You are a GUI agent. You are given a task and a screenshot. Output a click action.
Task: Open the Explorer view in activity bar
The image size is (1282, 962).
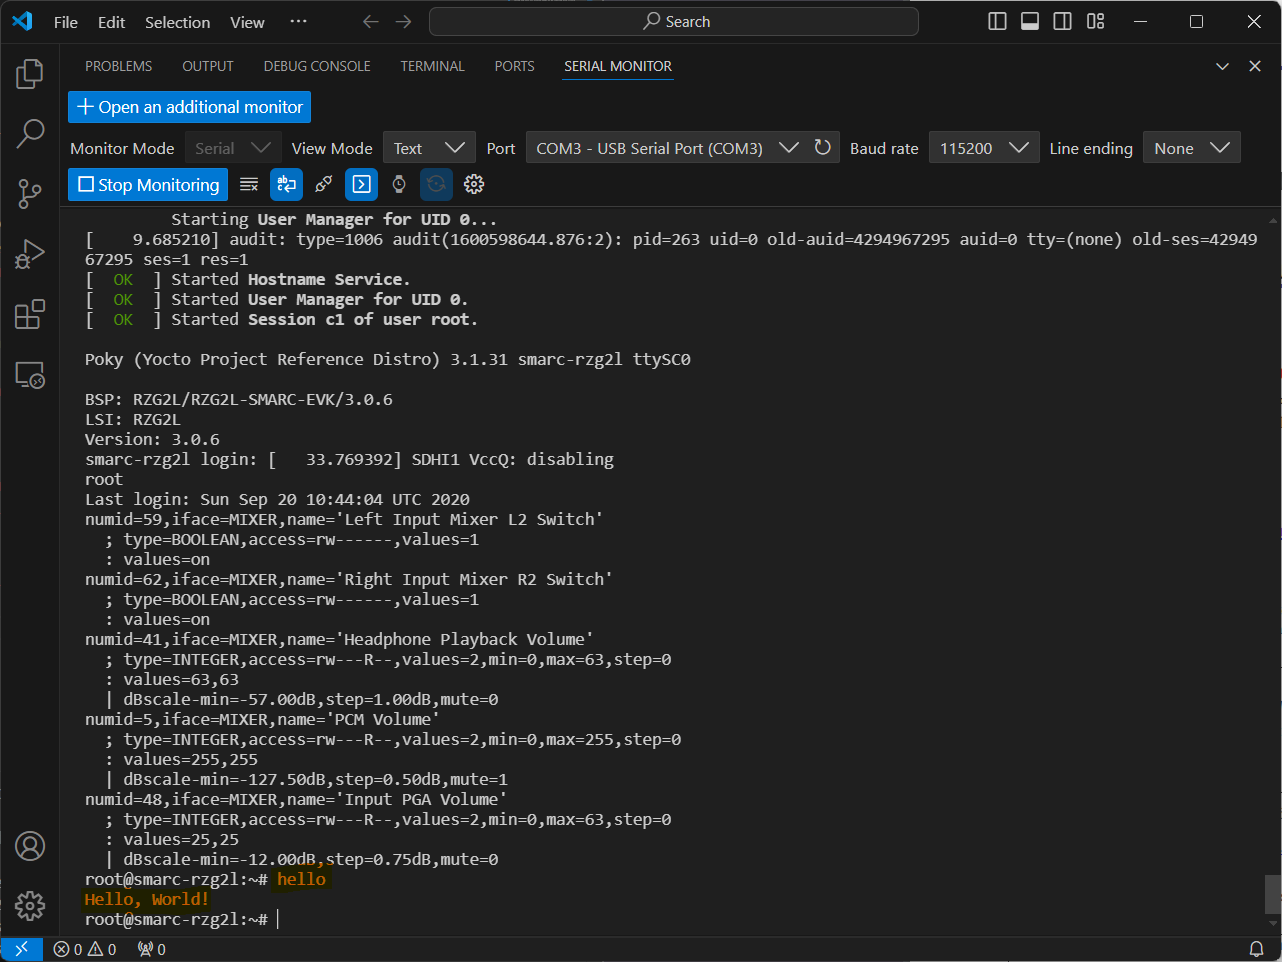pyautogui.click(x=30, y=73)
